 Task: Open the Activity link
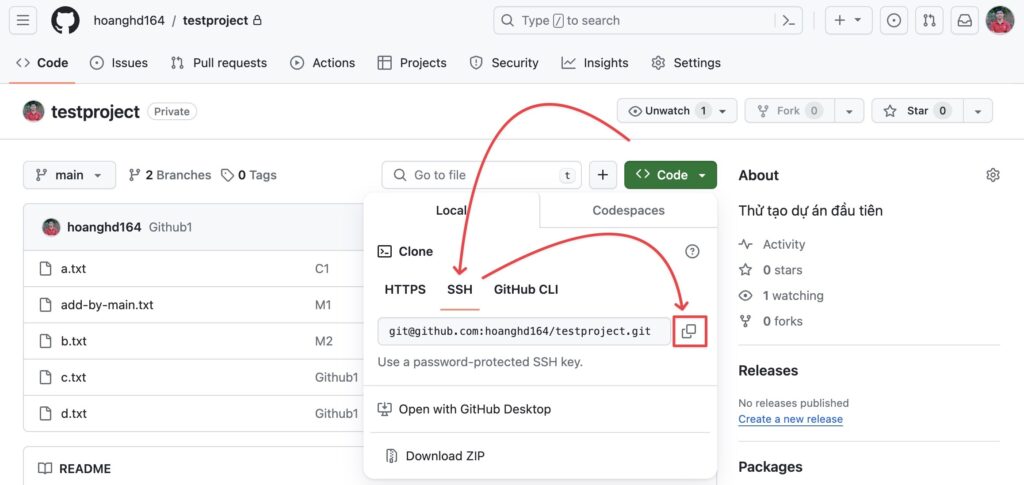click(772, 244)
